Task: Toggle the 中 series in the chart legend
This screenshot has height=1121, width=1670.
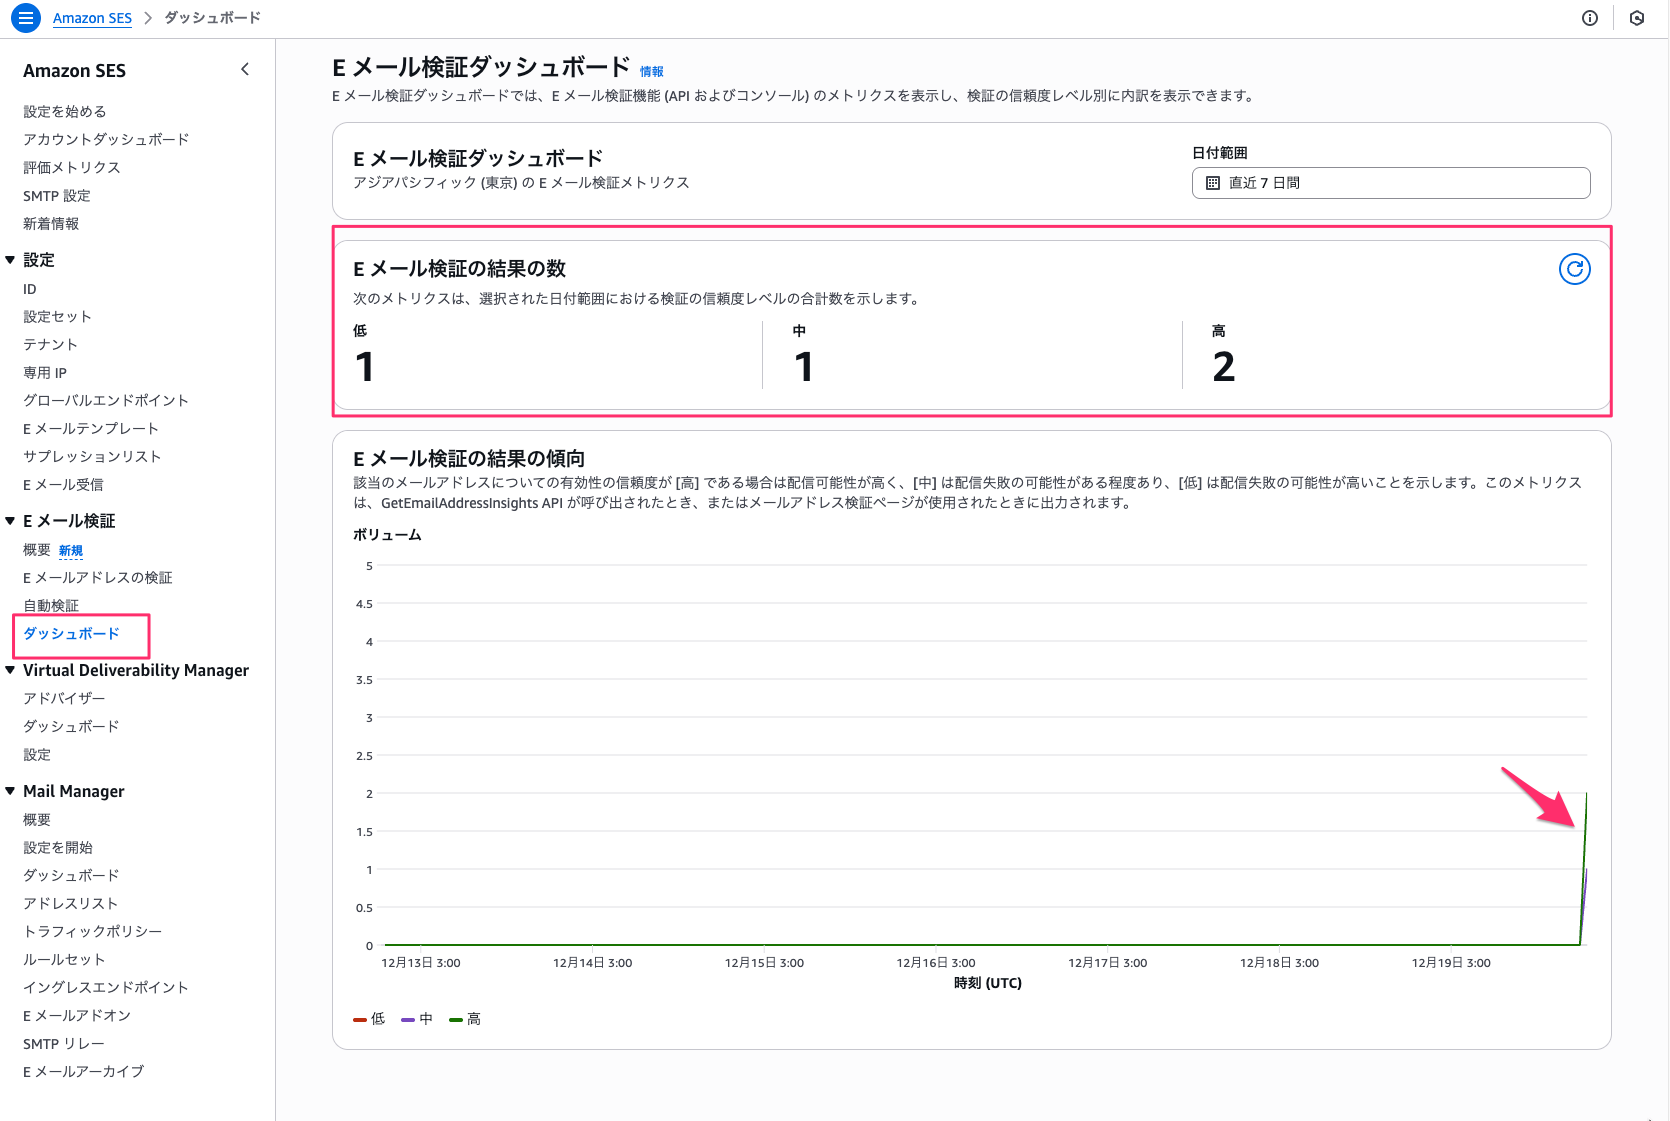Action: tap(417, 1018)
